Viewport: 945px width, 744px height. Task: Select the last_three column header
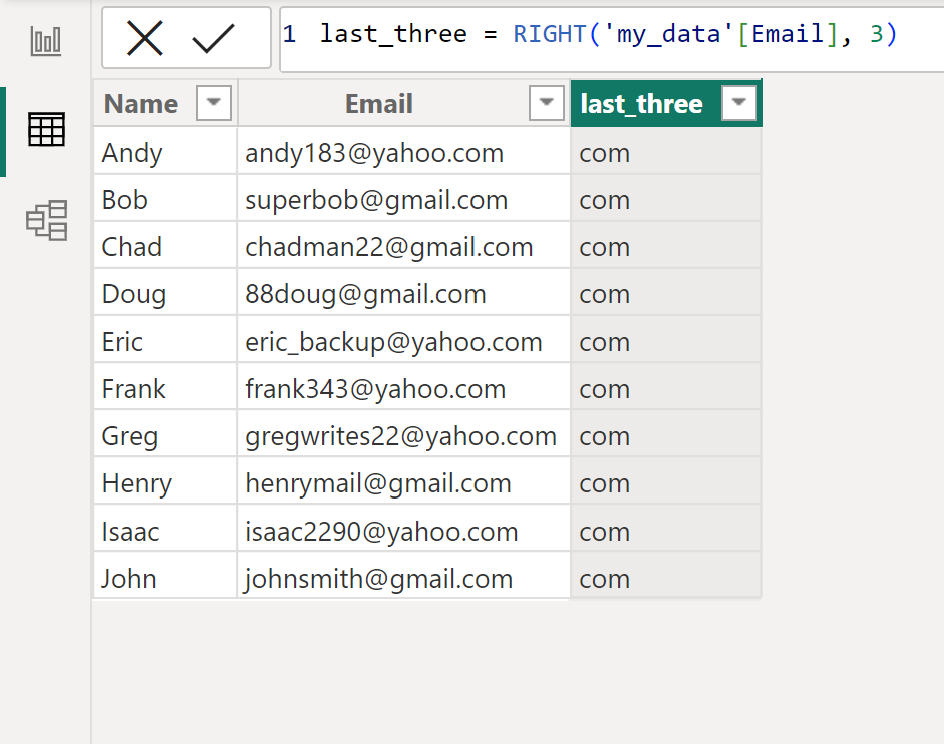tap(641, 104)
